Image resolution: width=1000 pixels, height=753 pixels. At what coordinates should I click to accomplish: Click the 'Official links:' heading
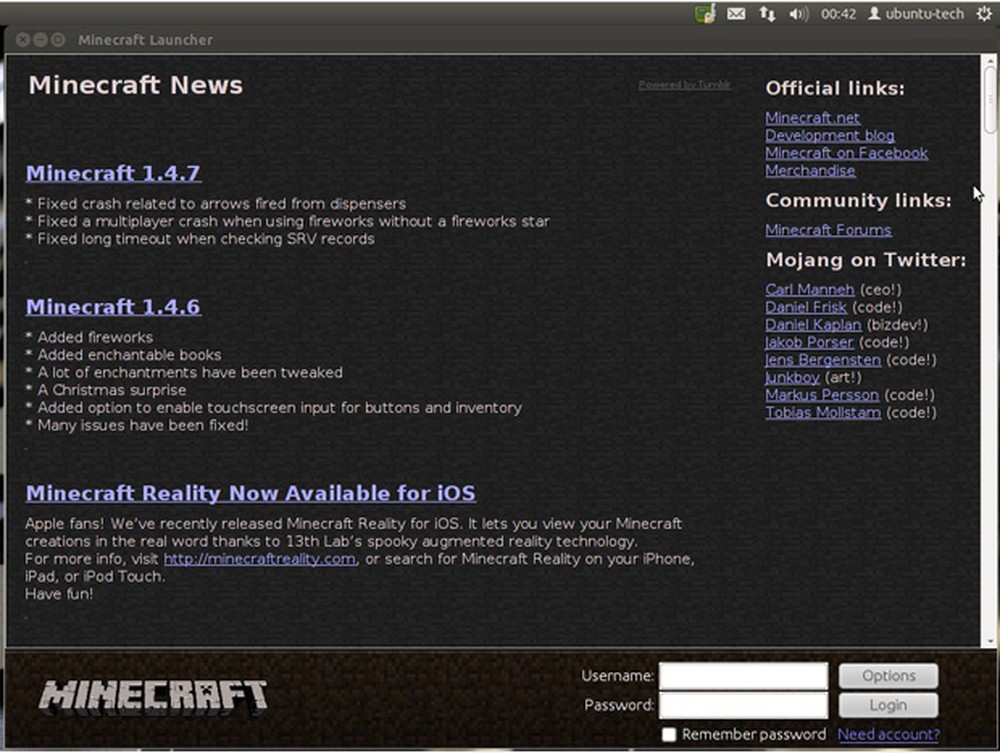[x=835, y=89]
